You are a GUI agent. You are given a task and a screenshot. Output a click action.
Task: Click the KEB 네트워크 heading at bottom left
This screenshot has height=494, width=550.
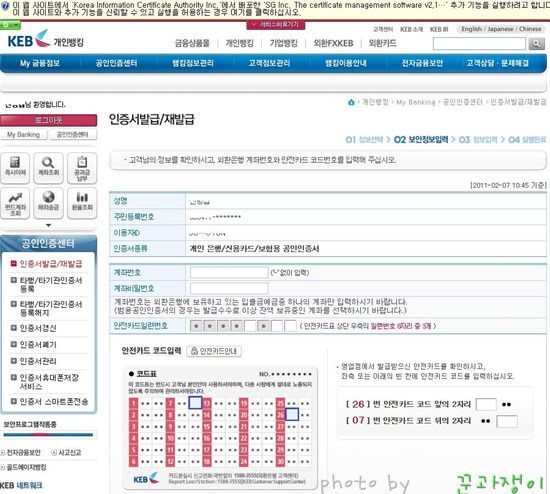[21, 486]
